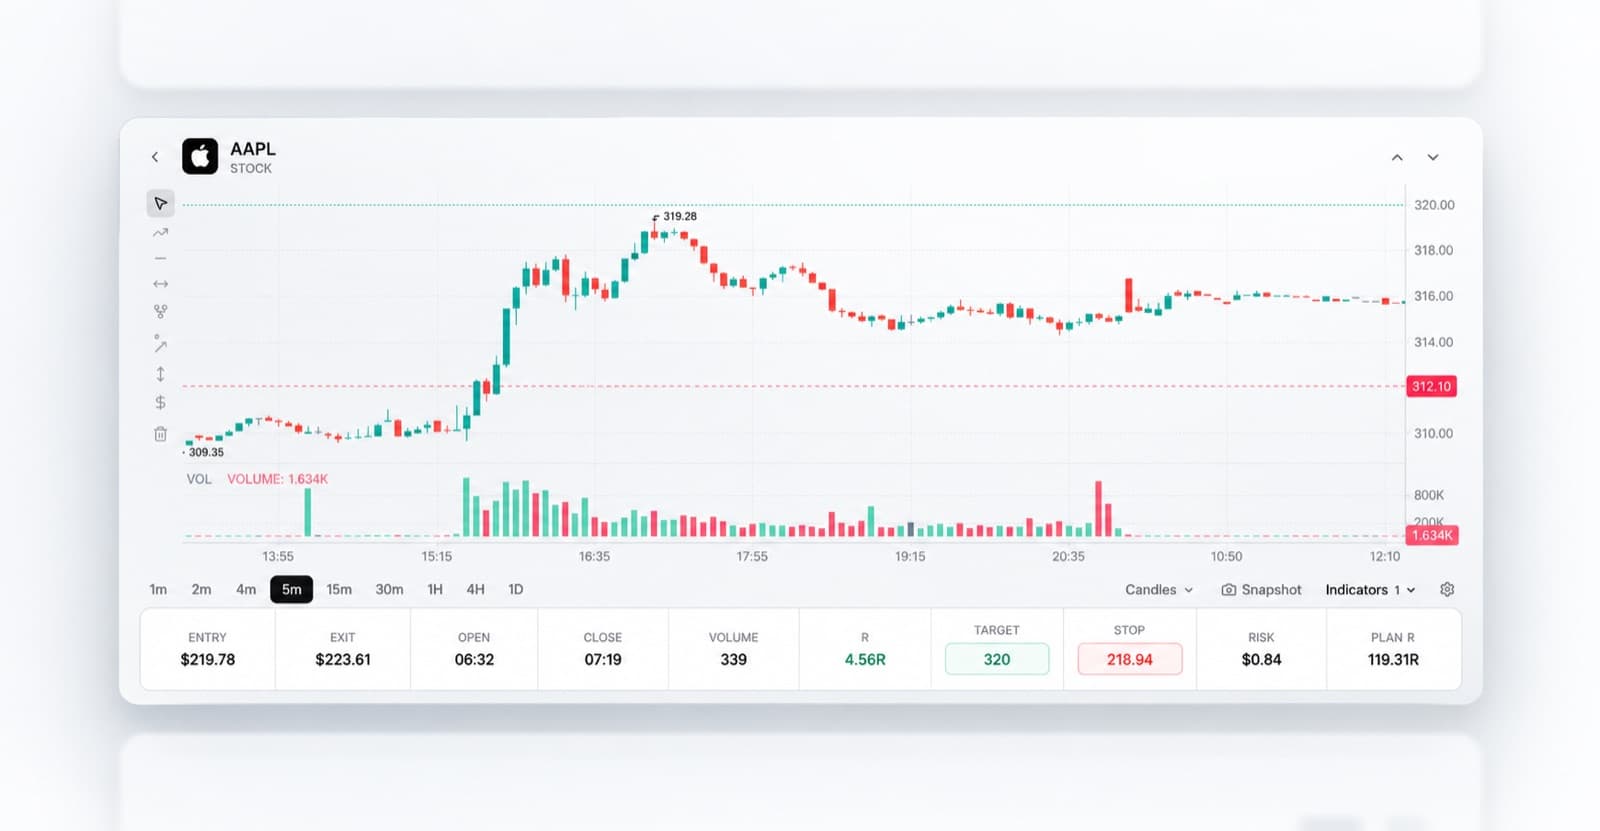The image size is (1600, 831).
Task: Click the close time 07:19
Action: point(603,660)
